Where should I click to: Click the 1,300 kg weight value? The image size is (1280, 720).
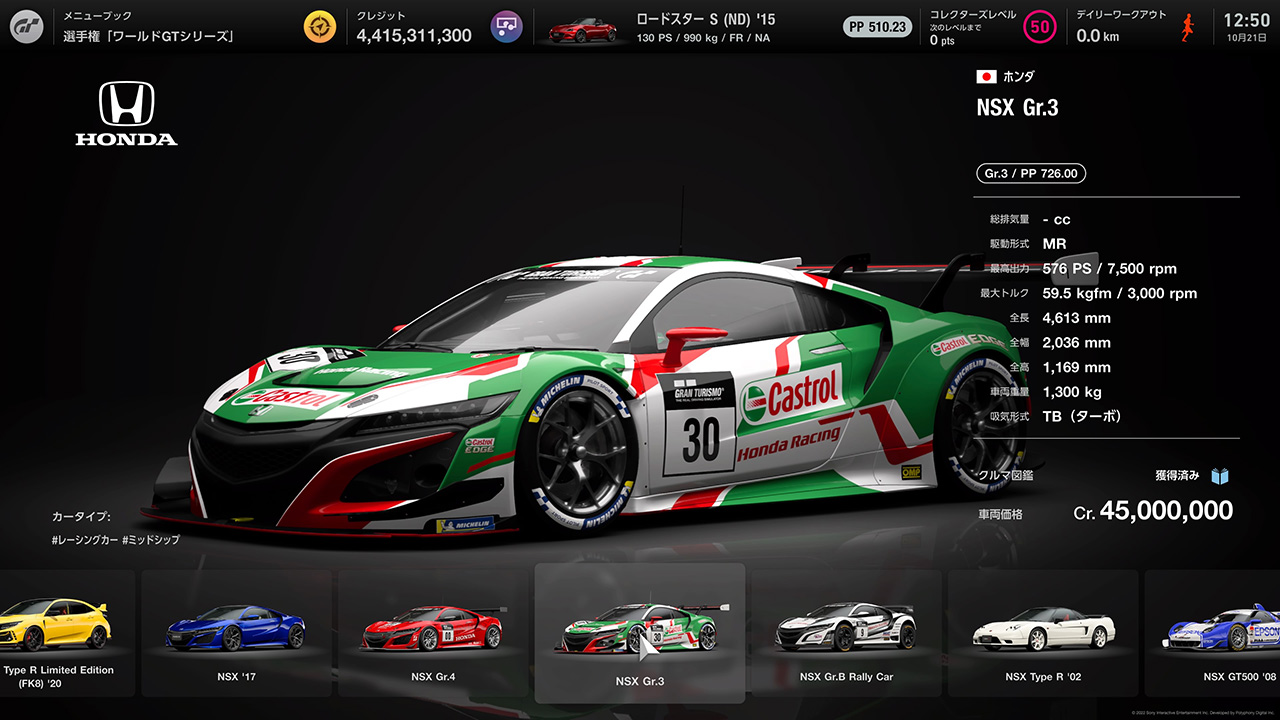[x=1071, y=392]
